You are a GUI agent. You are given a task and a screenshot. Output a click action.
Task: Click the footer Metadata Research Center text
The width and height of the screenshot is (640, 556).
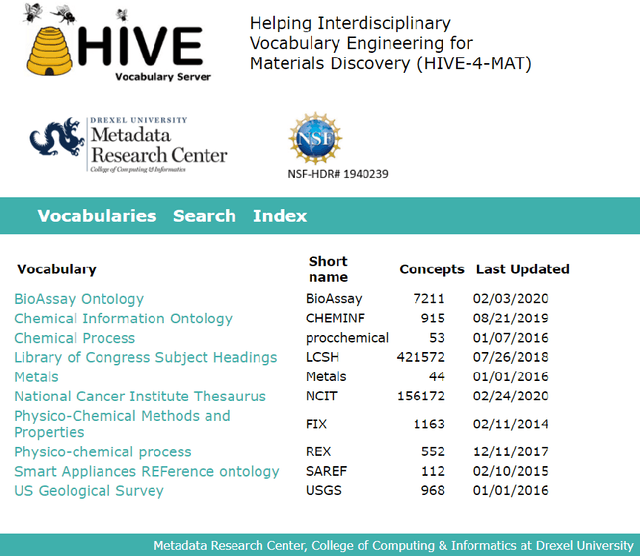click(393, 546)
